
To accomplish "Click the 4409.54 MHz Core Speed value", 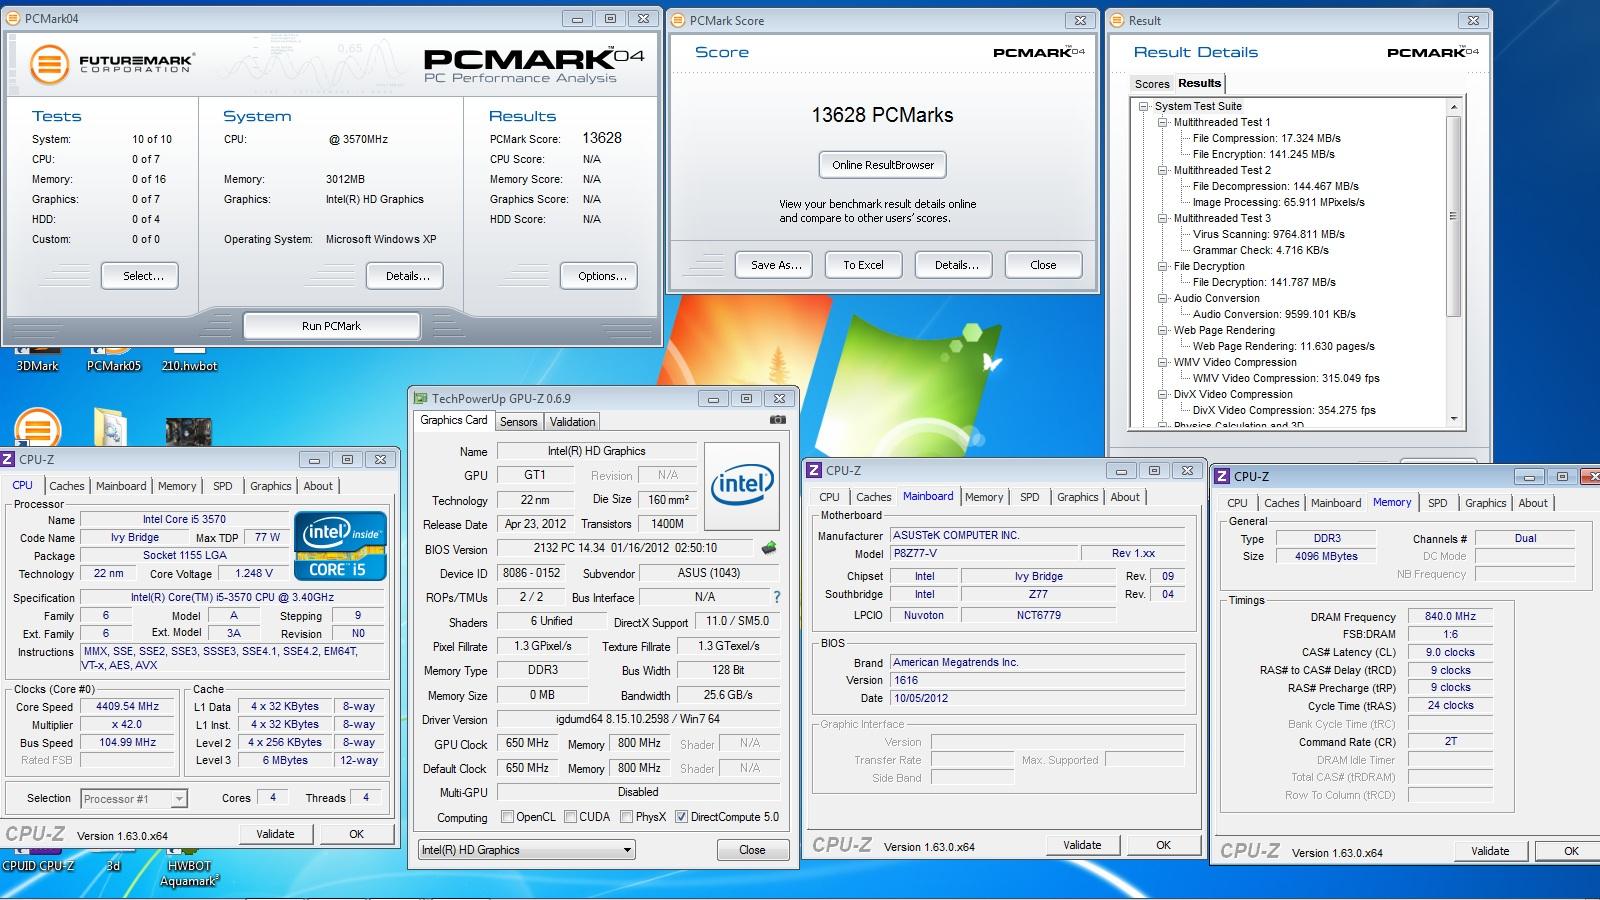I will coord(127,706).
